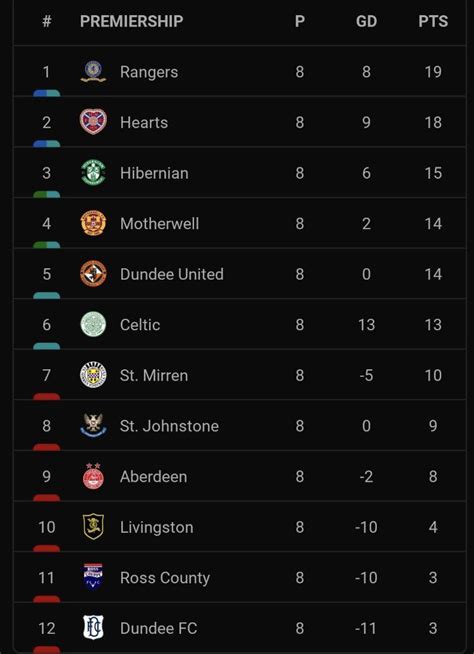Sort table by GD column header
Image resolution: width=474 pixels, height=654 pixels.
pos(366,21)
